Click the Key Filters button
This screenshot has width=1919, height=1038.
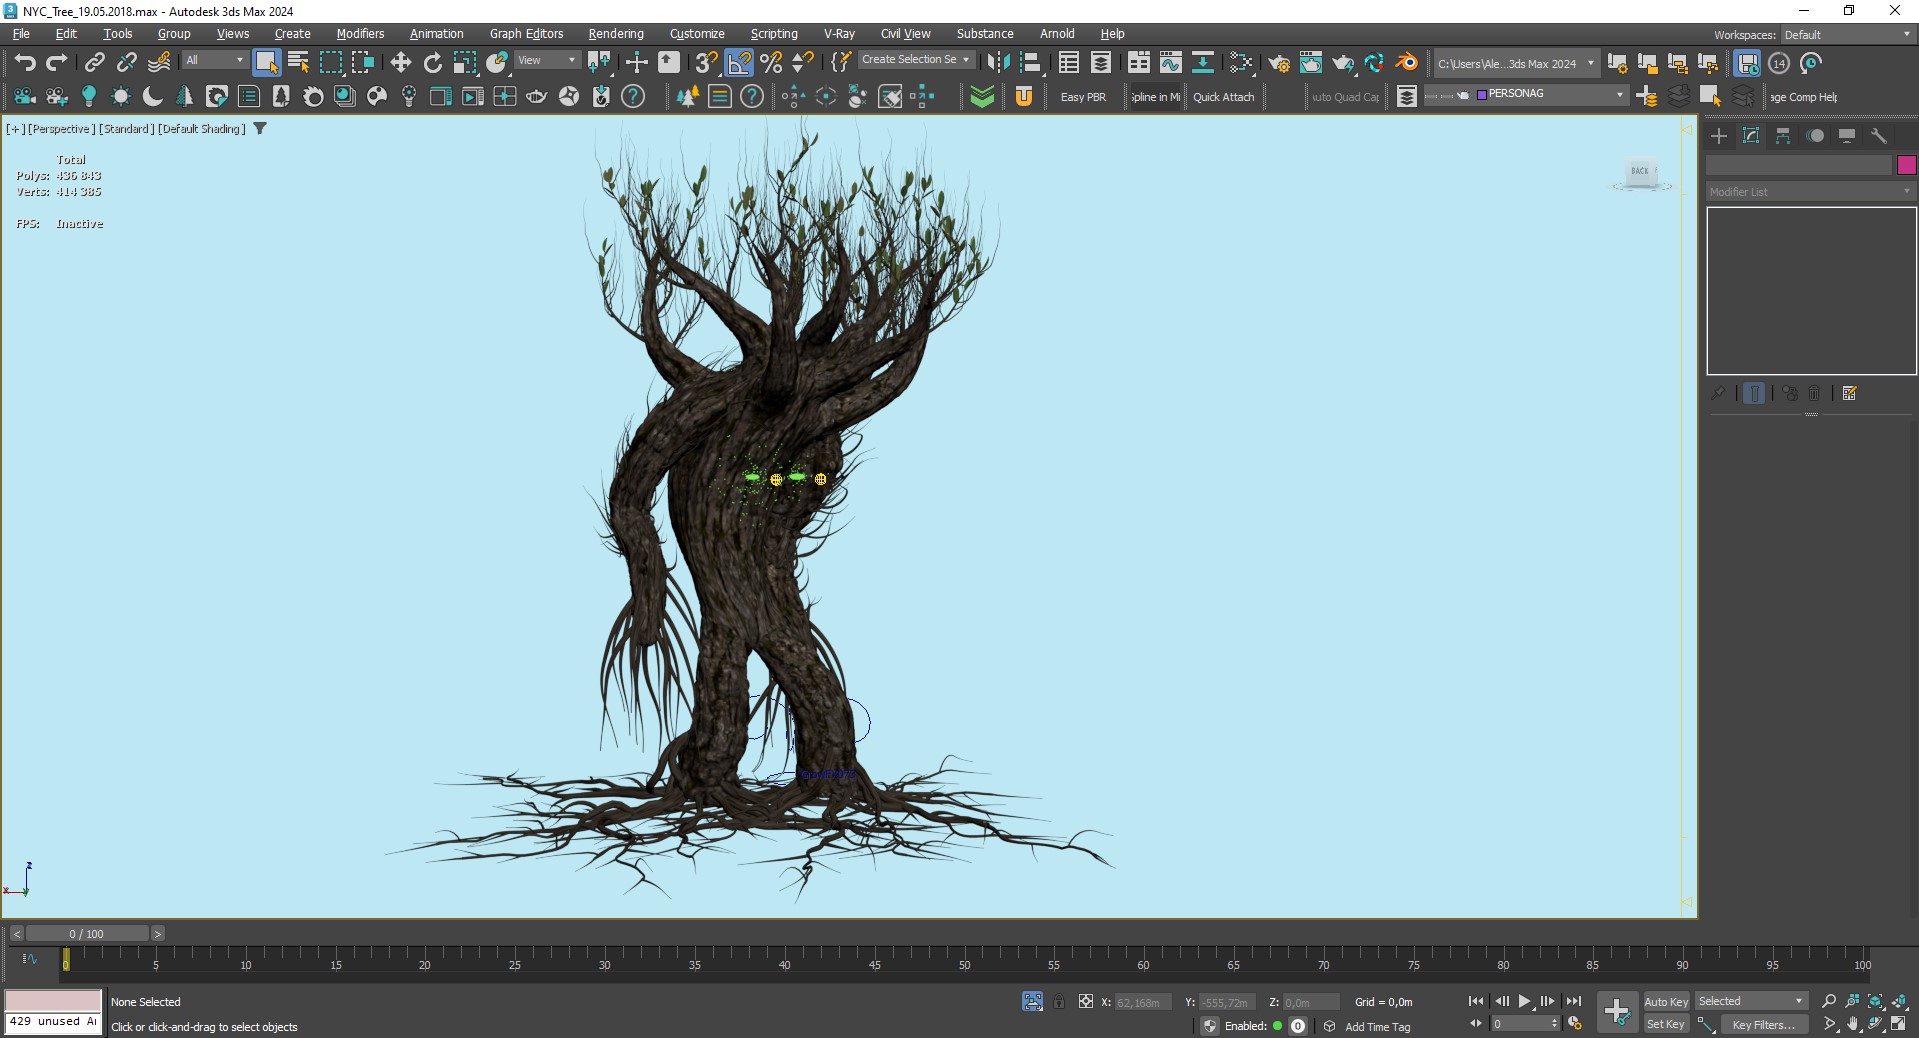click(1764, 1024)
